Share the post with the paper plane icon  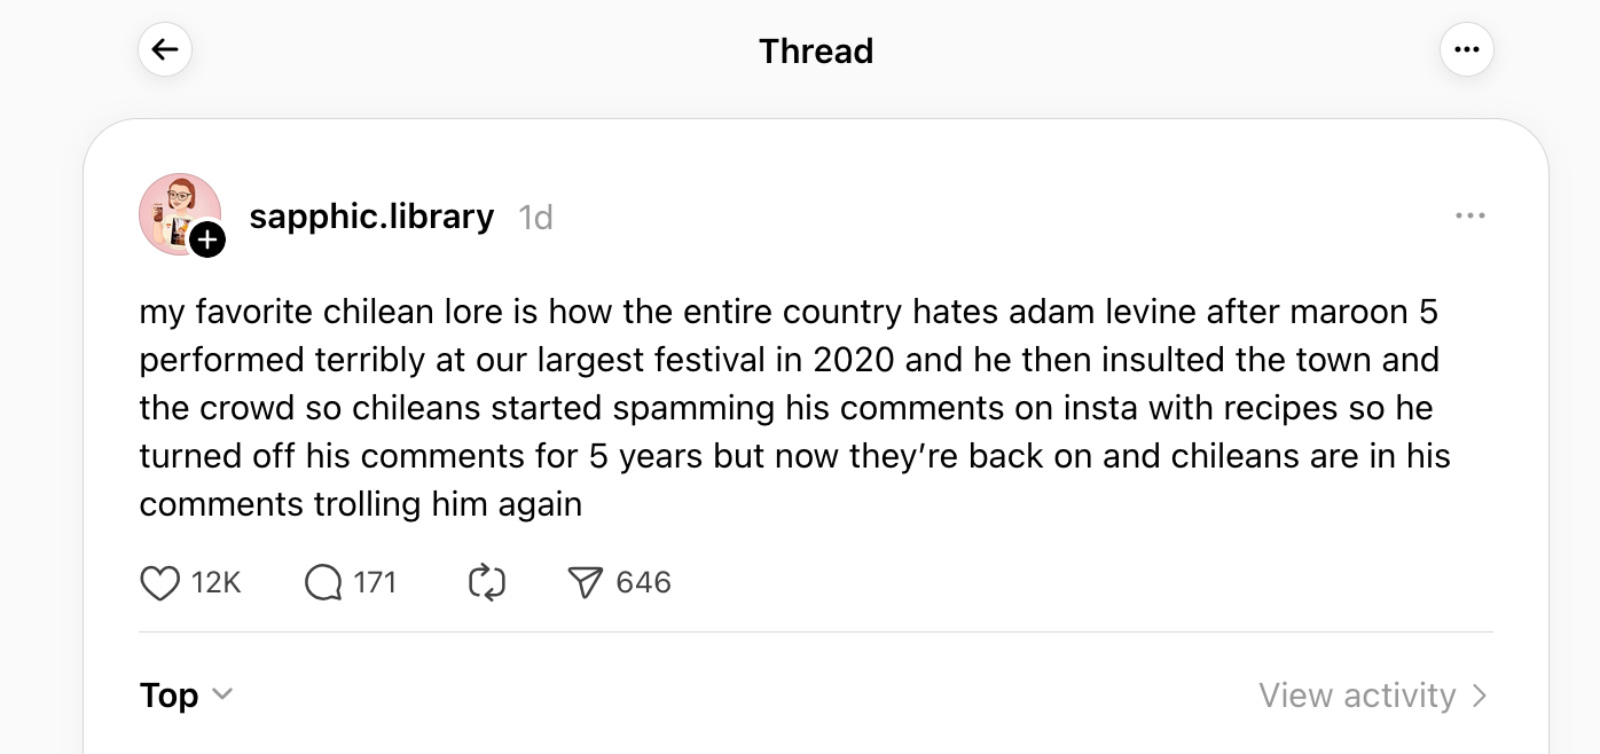tap(585, 582)
